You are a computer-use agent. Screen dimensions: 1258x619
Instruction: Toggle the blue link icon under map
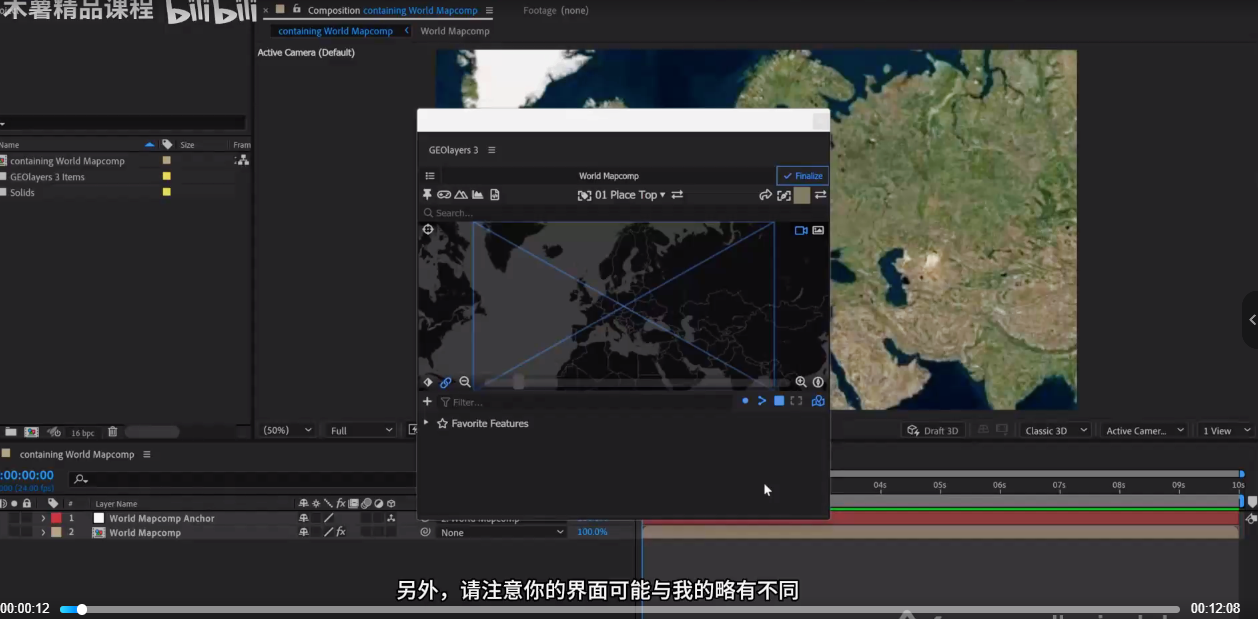click(x=446, y=382)
